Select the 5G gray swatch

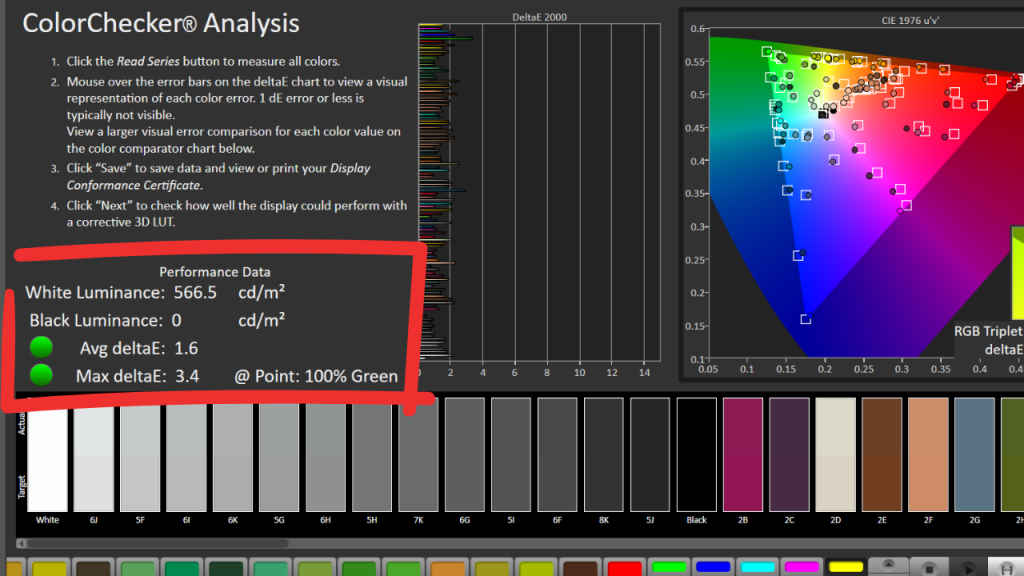[x=279, y=455]
